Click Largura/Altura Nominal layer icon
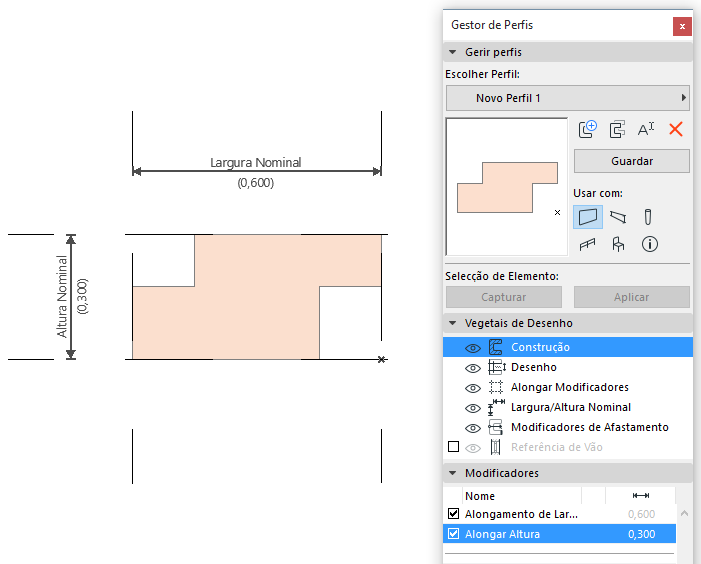 click(x=496, y=407)
